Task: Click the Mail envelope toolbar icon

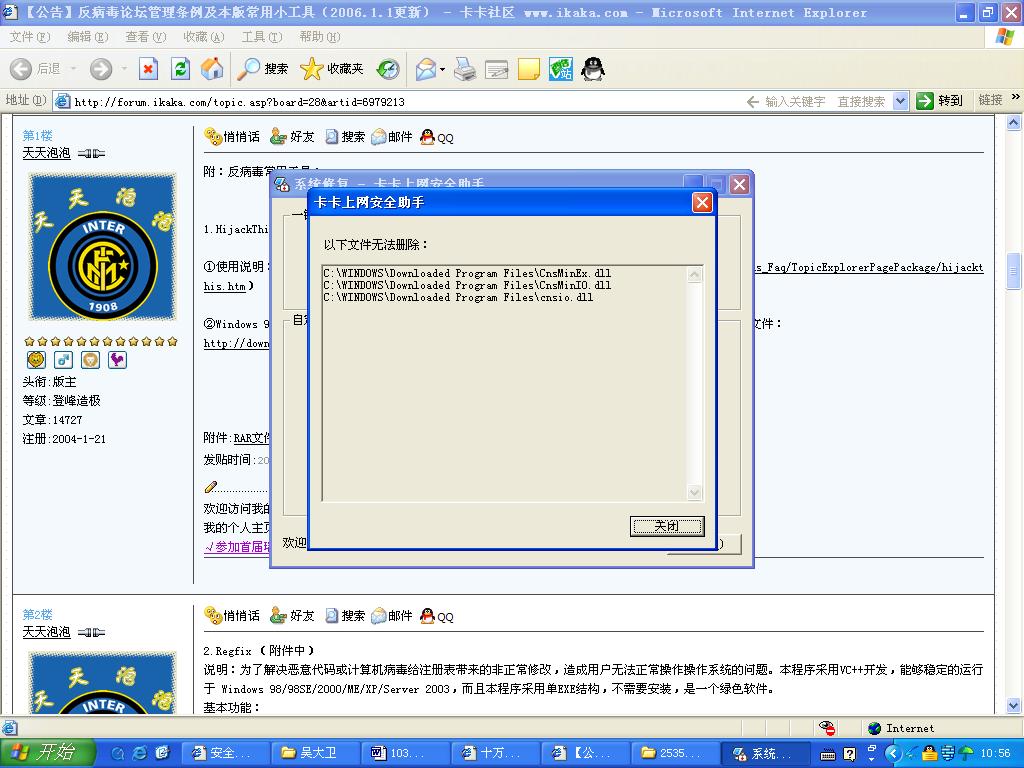Action: tap(426, 69)
